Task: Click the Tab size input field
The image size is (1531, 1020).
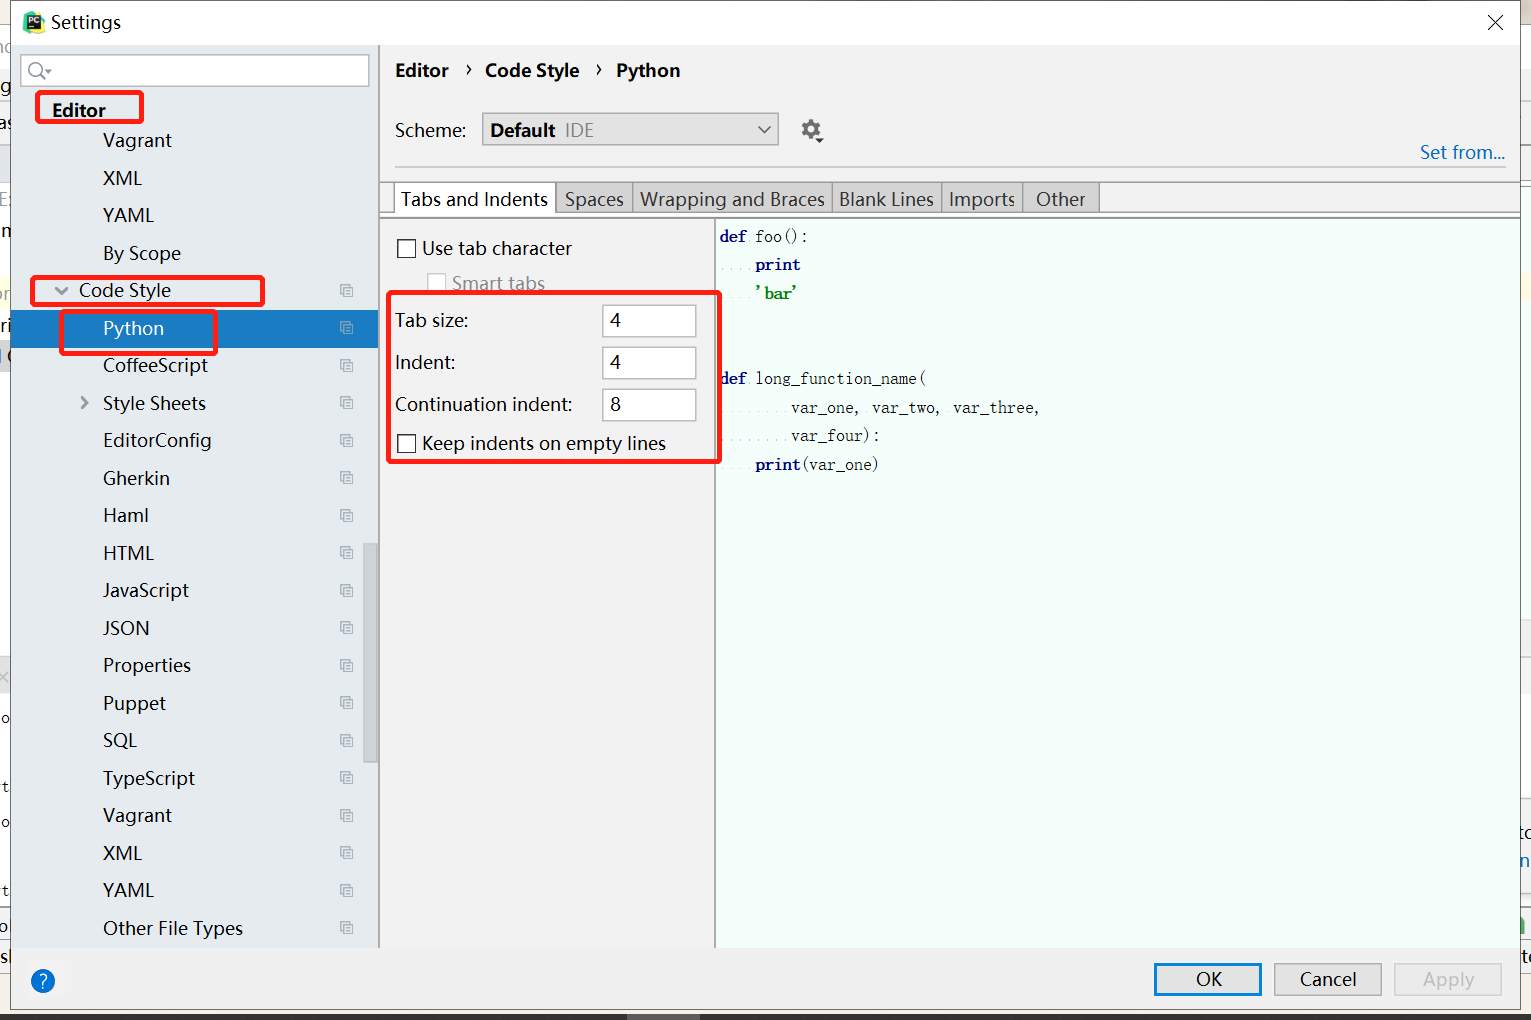Action: (x=649, y=320)
